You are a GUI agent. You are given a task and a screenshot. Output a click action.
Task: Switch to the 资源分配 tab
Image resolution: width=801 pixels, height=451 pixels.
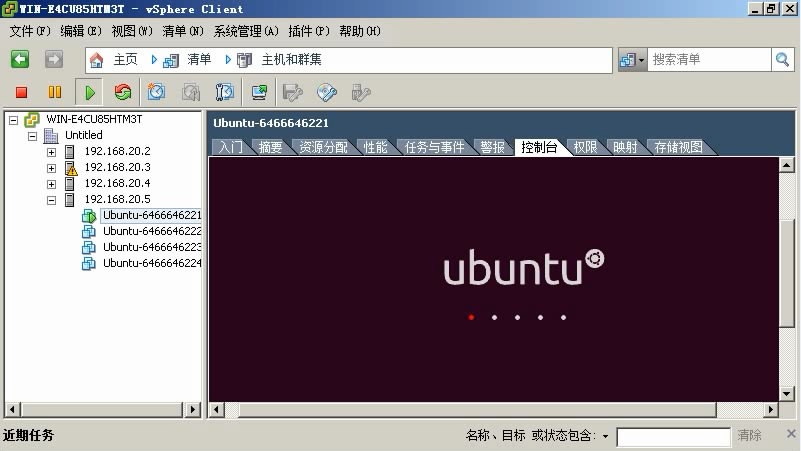pos(323,147)
